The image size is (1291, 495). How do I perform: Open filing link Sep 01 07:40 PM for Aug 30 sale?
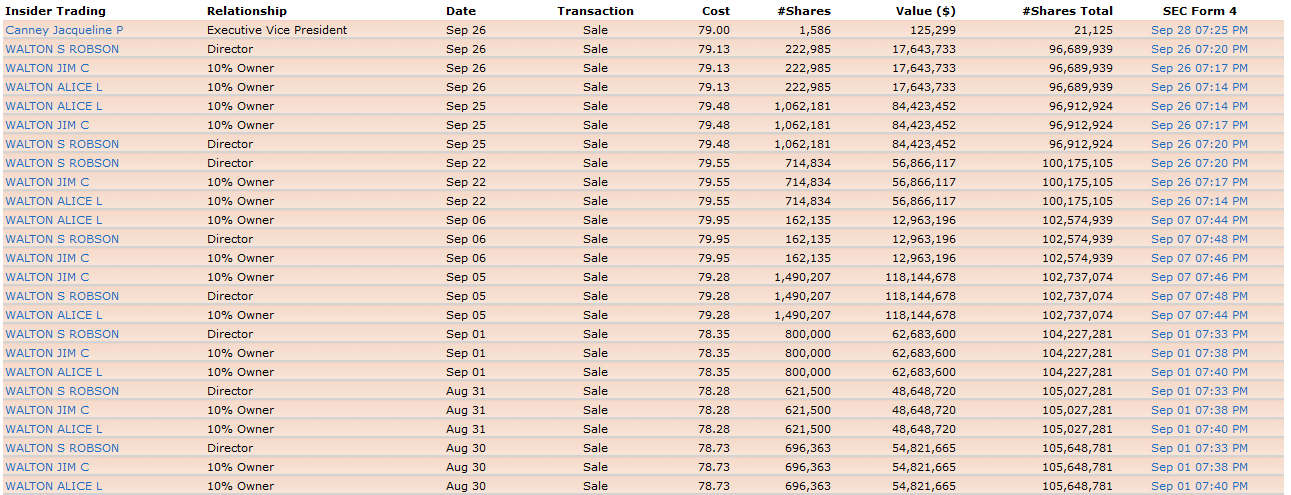coord(1199,486)
